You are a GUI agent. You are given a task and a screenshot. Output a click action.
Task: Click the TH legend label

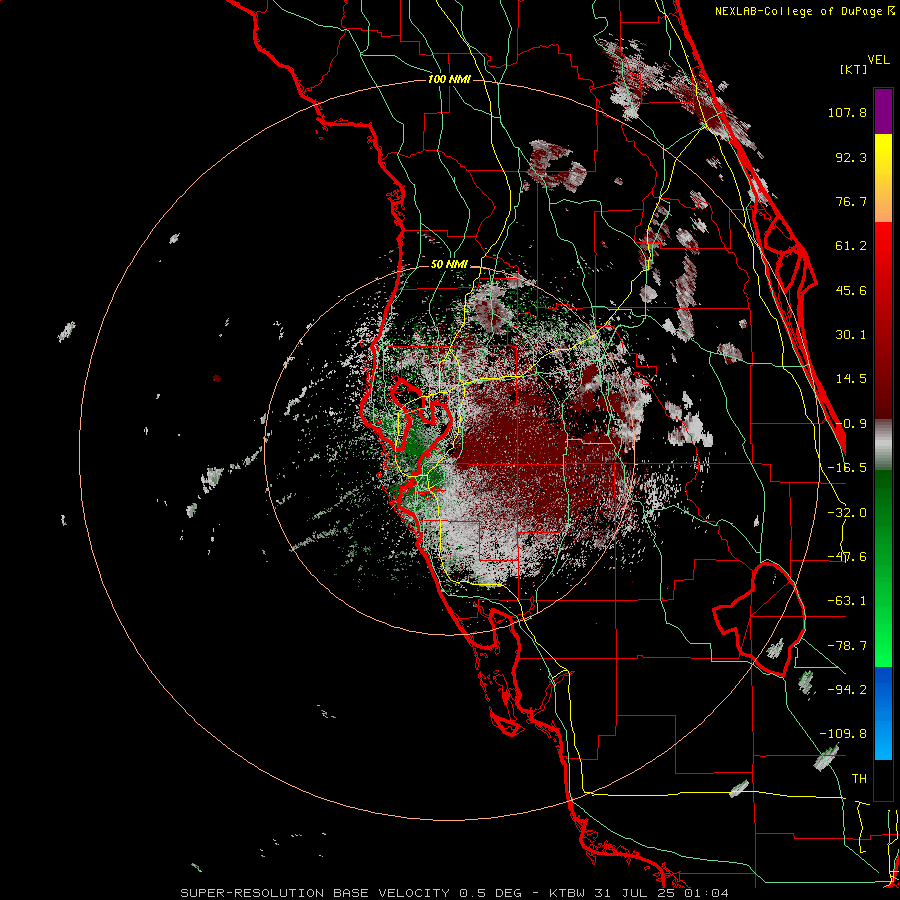pos(859,779)
